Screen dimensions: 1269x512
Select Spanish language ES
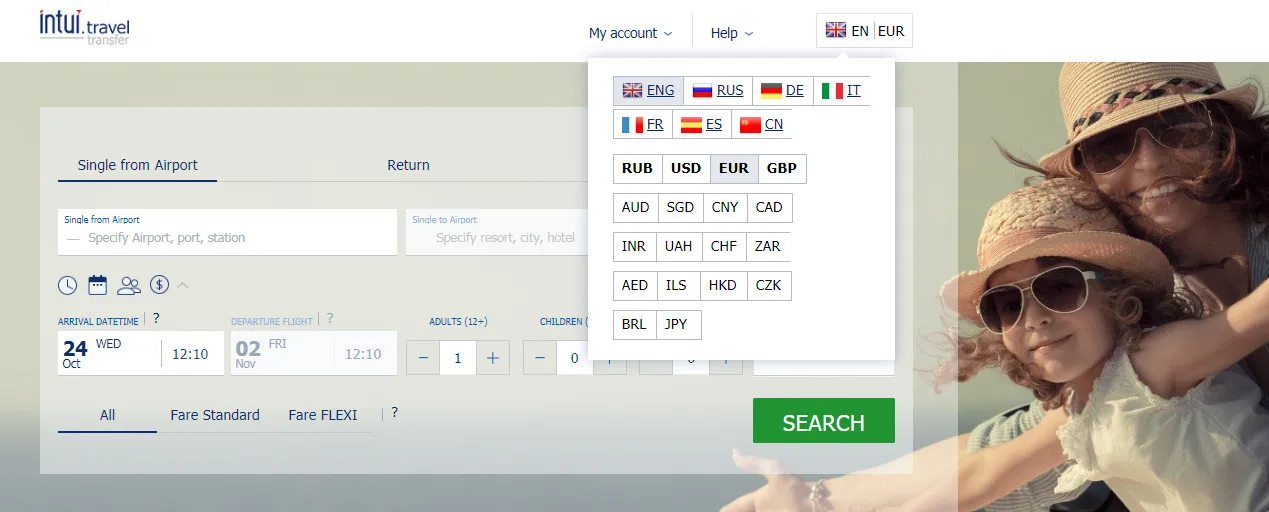(x=702, y=125)
